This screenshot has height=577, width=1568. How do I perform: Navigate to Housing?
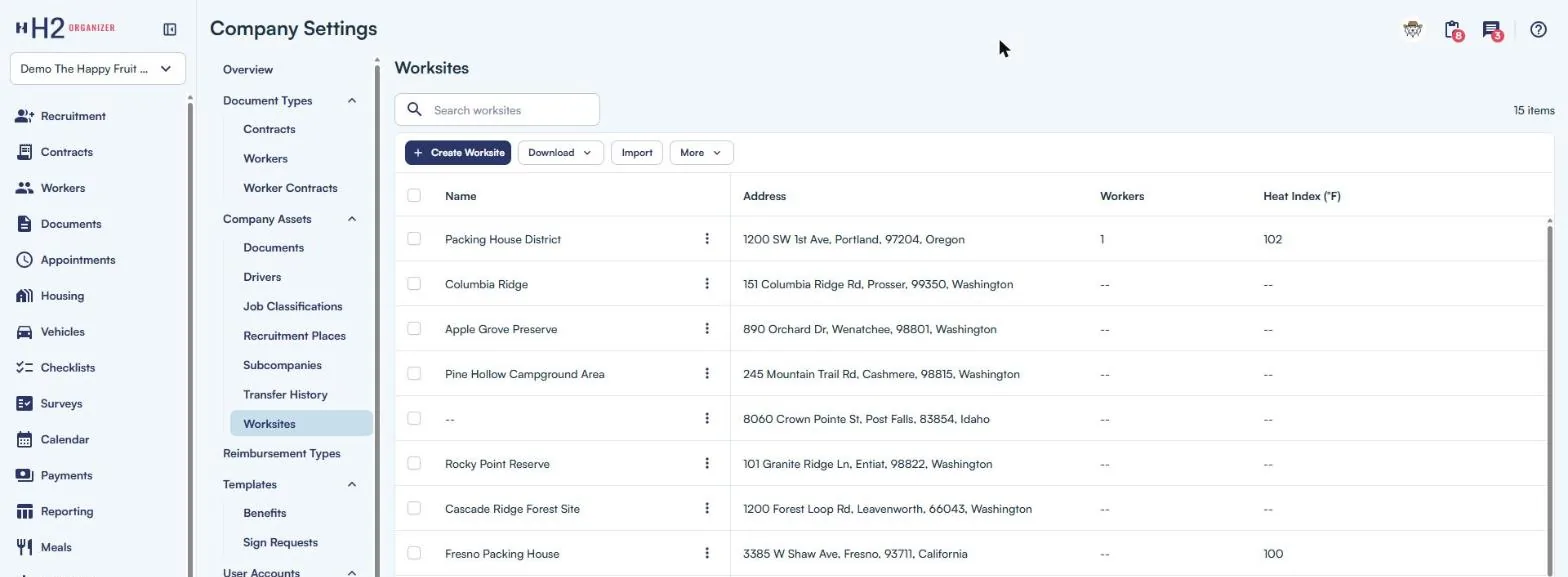pos(62,296)
